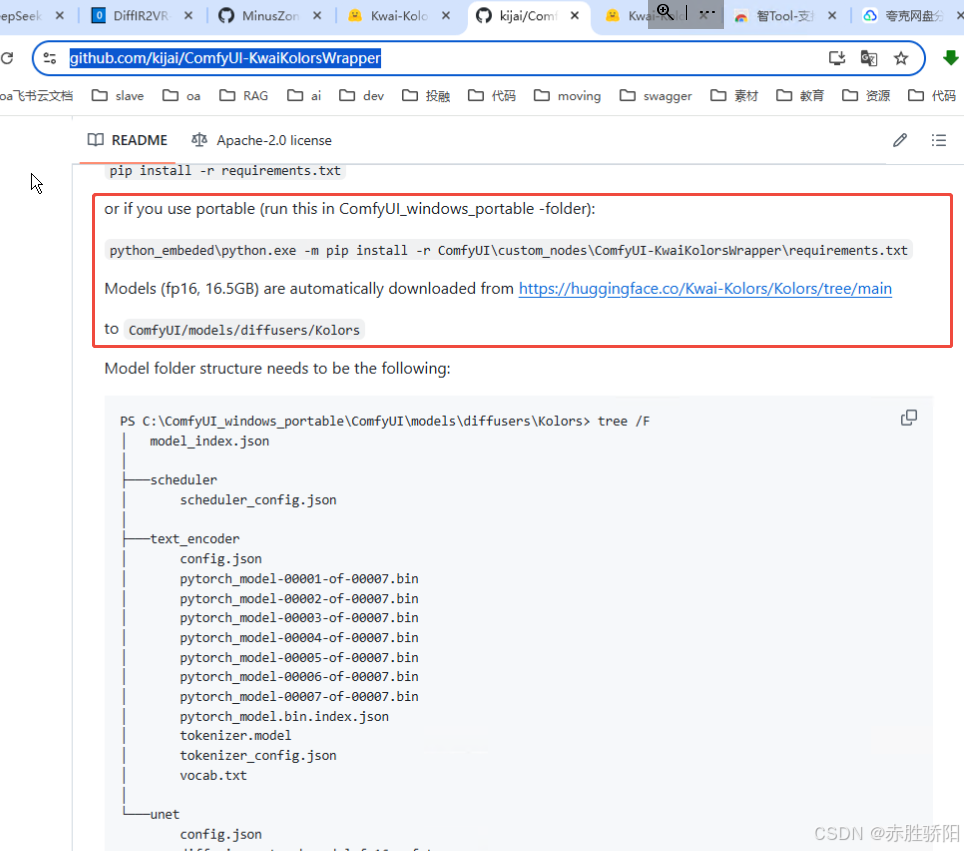Click tokenizer.model in the tree
The image size is (964, 851).
235,735
